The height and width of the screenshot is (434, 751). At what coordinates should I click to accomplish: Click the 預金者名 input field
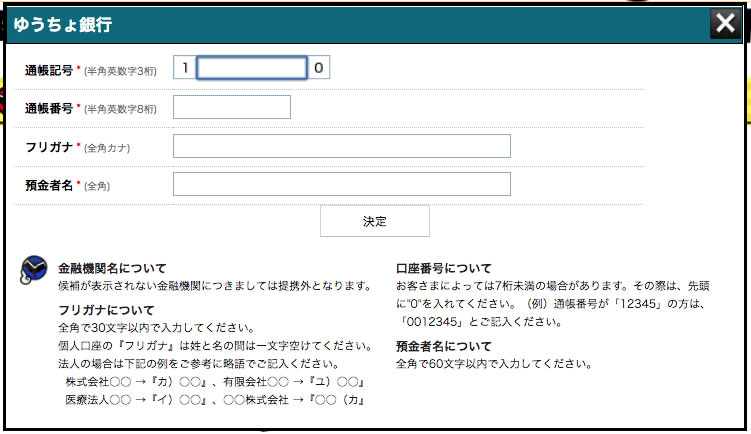pyautogui.click(x=341, y=184)
